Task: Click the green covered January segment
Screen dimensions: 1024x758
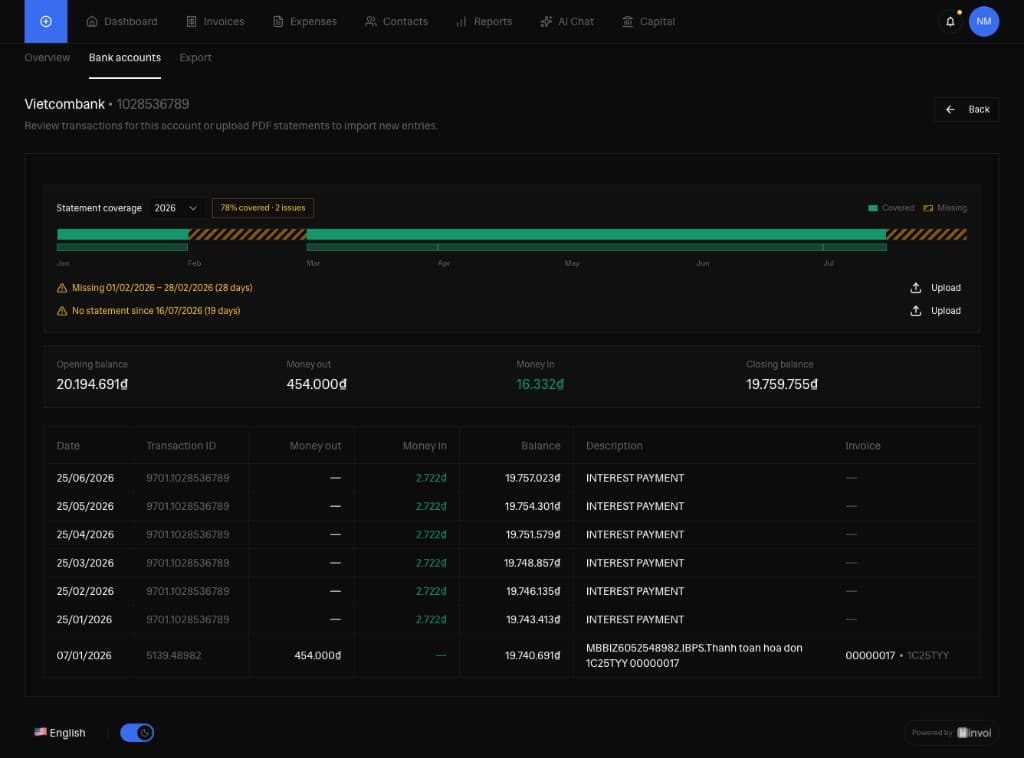Action: pyautogui.click(x=123, y=234)
